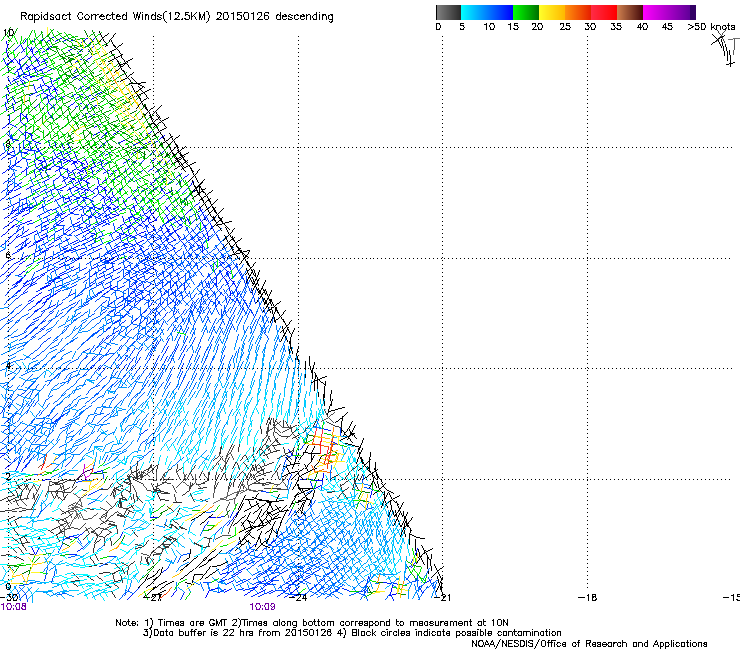This screenshot has height=650, width=740.
Task: Click the red 30–35 knots color segment
Action: [x=604, y=12]
